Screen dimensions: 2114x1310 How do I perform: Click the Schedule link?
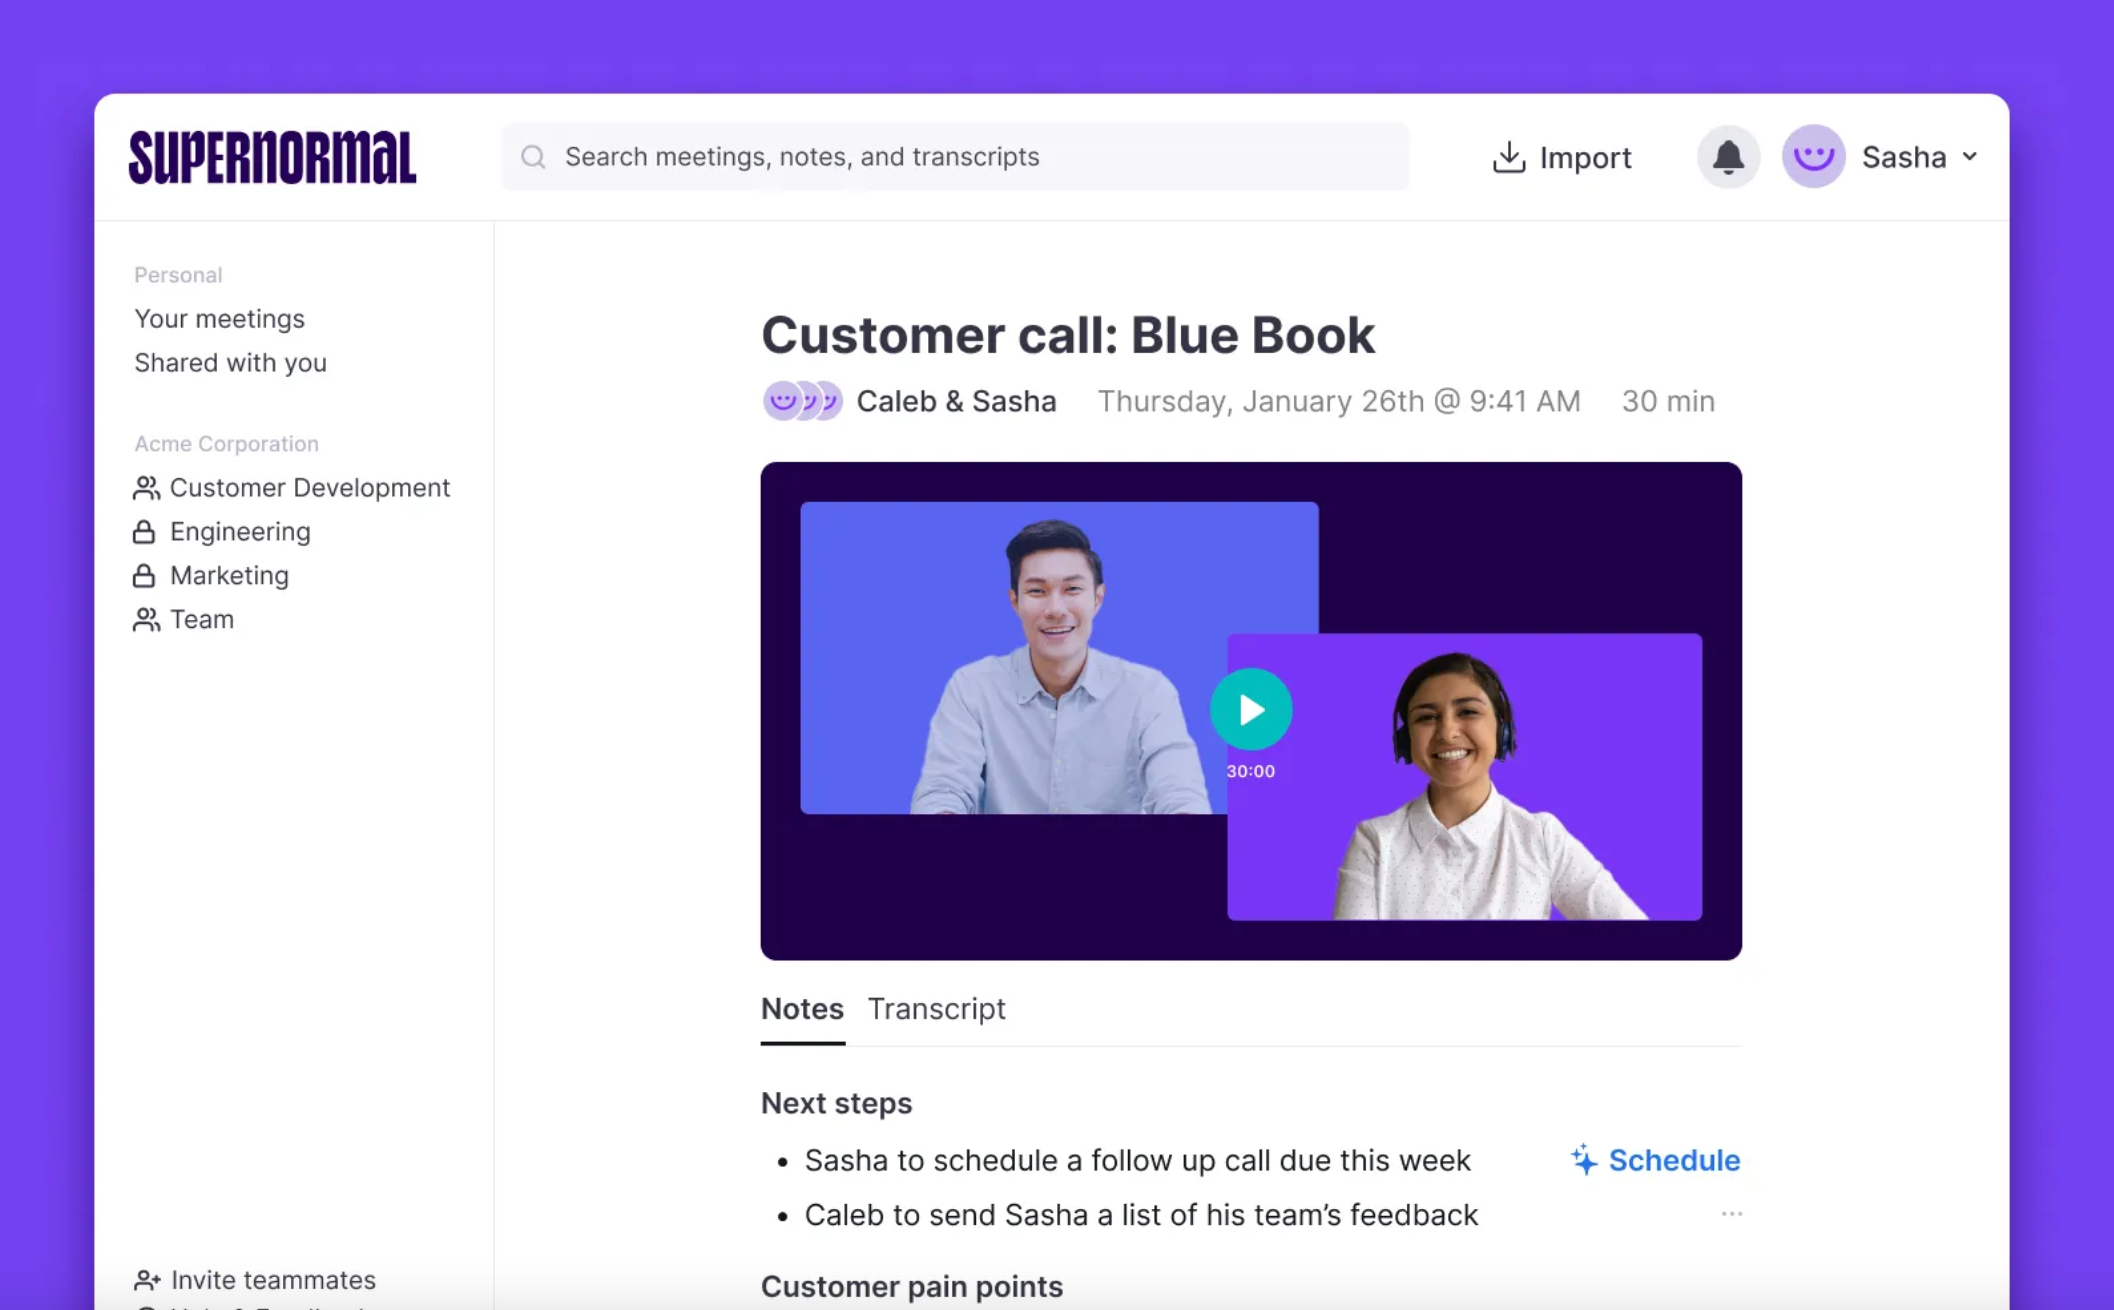[1673, 1160]
